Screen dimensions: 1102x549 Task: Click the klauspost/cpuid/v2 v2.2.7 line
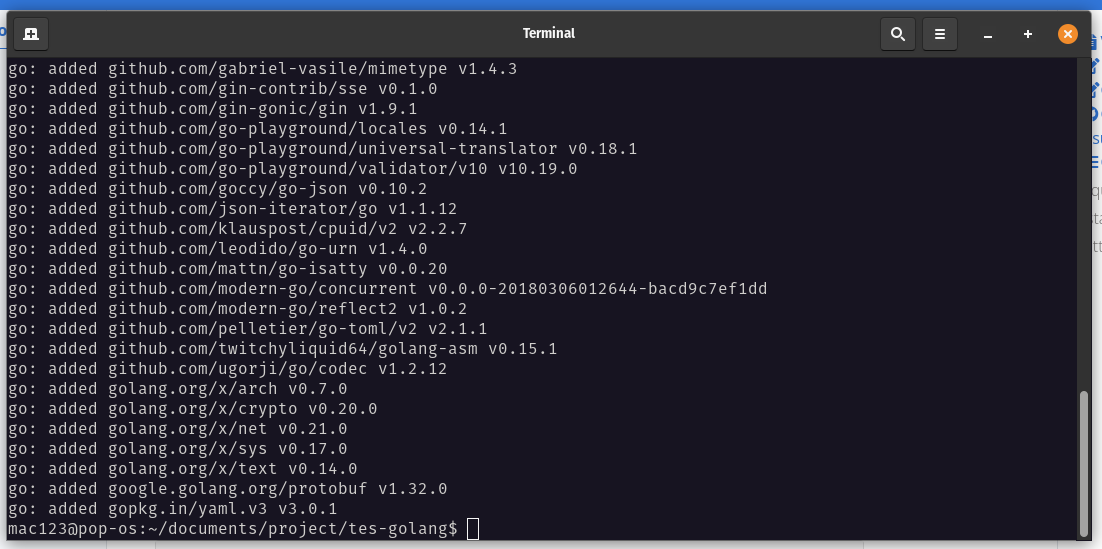point(237,229)
